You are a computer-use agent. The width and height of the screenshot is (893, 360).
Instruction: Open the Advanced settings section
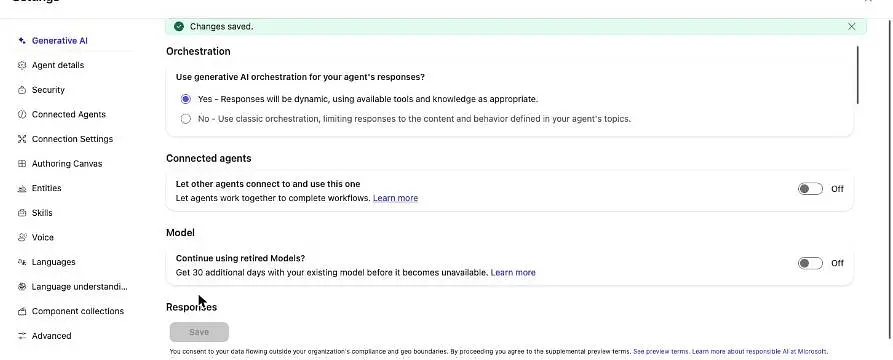click(51, 336)
